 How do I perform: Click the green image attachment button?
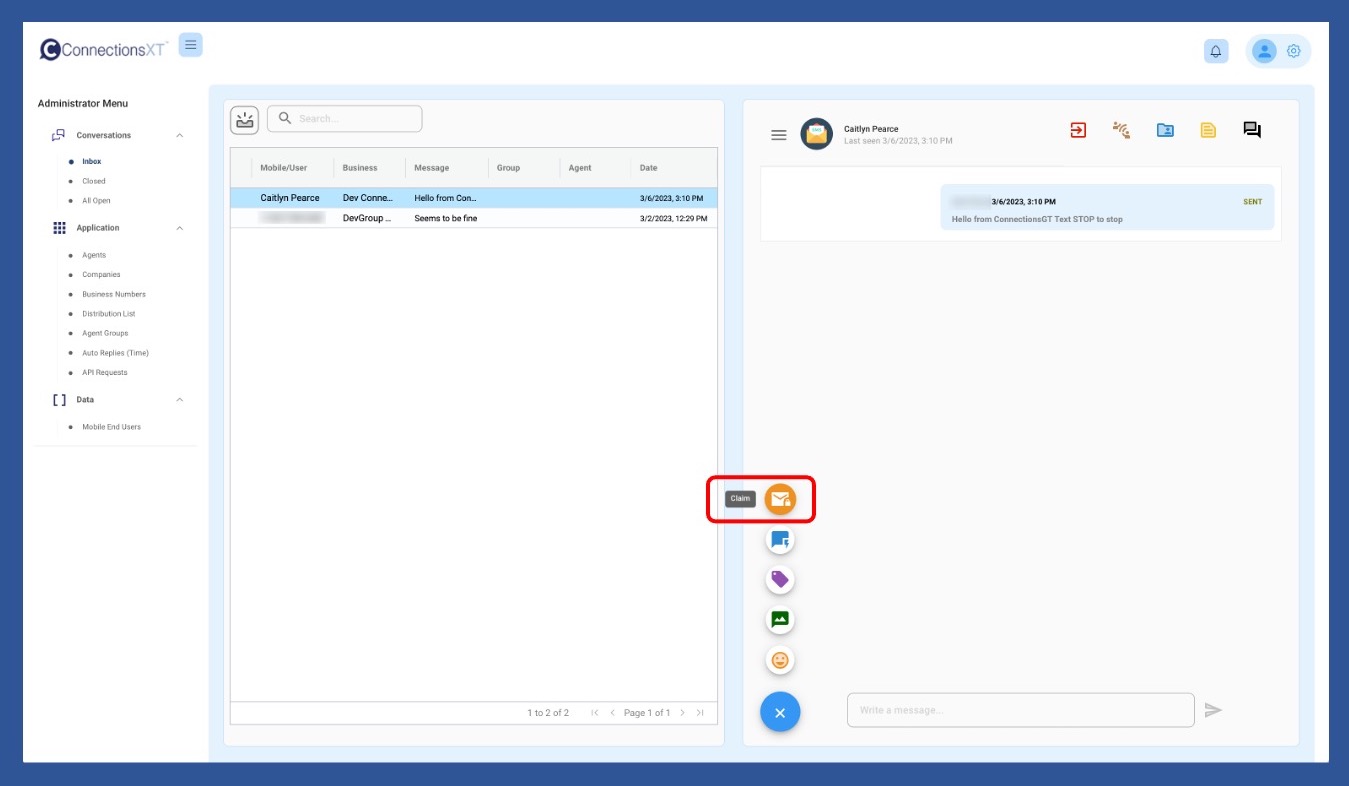pos(780,619)
